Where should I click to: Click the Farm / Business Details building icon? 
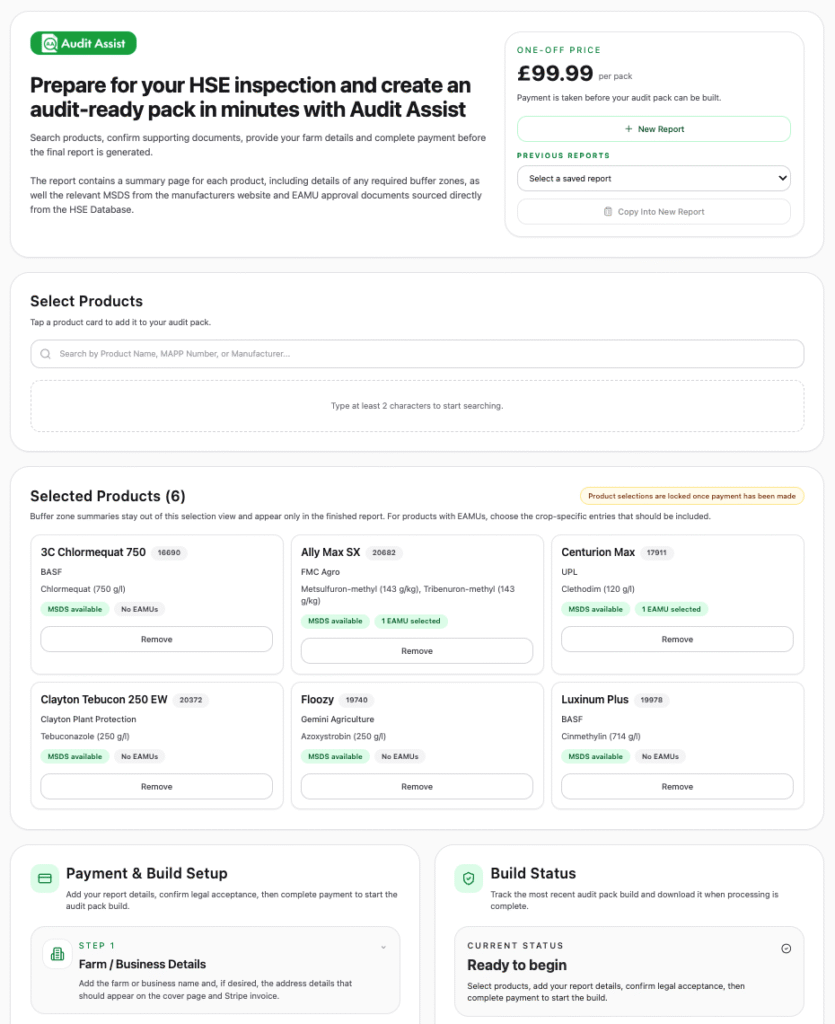pyautogui.click(x=57, y=955)
